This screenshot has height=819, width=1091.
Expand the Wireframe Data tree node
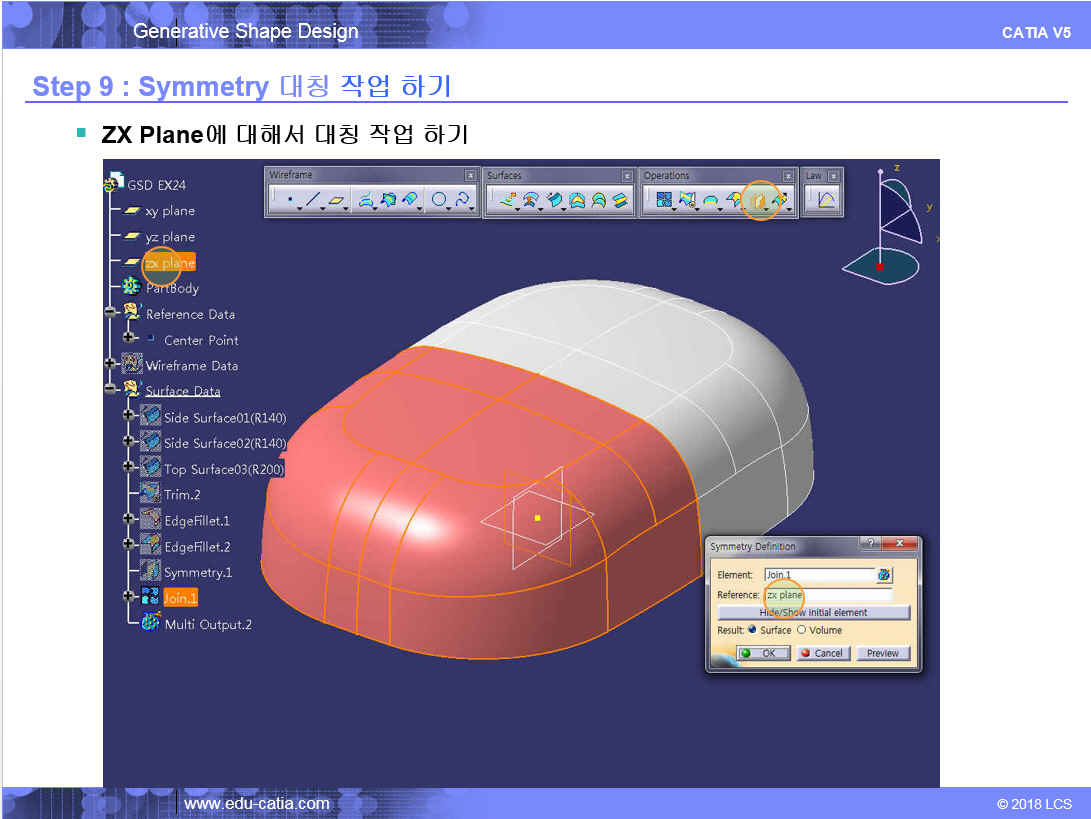pos(111,365)
